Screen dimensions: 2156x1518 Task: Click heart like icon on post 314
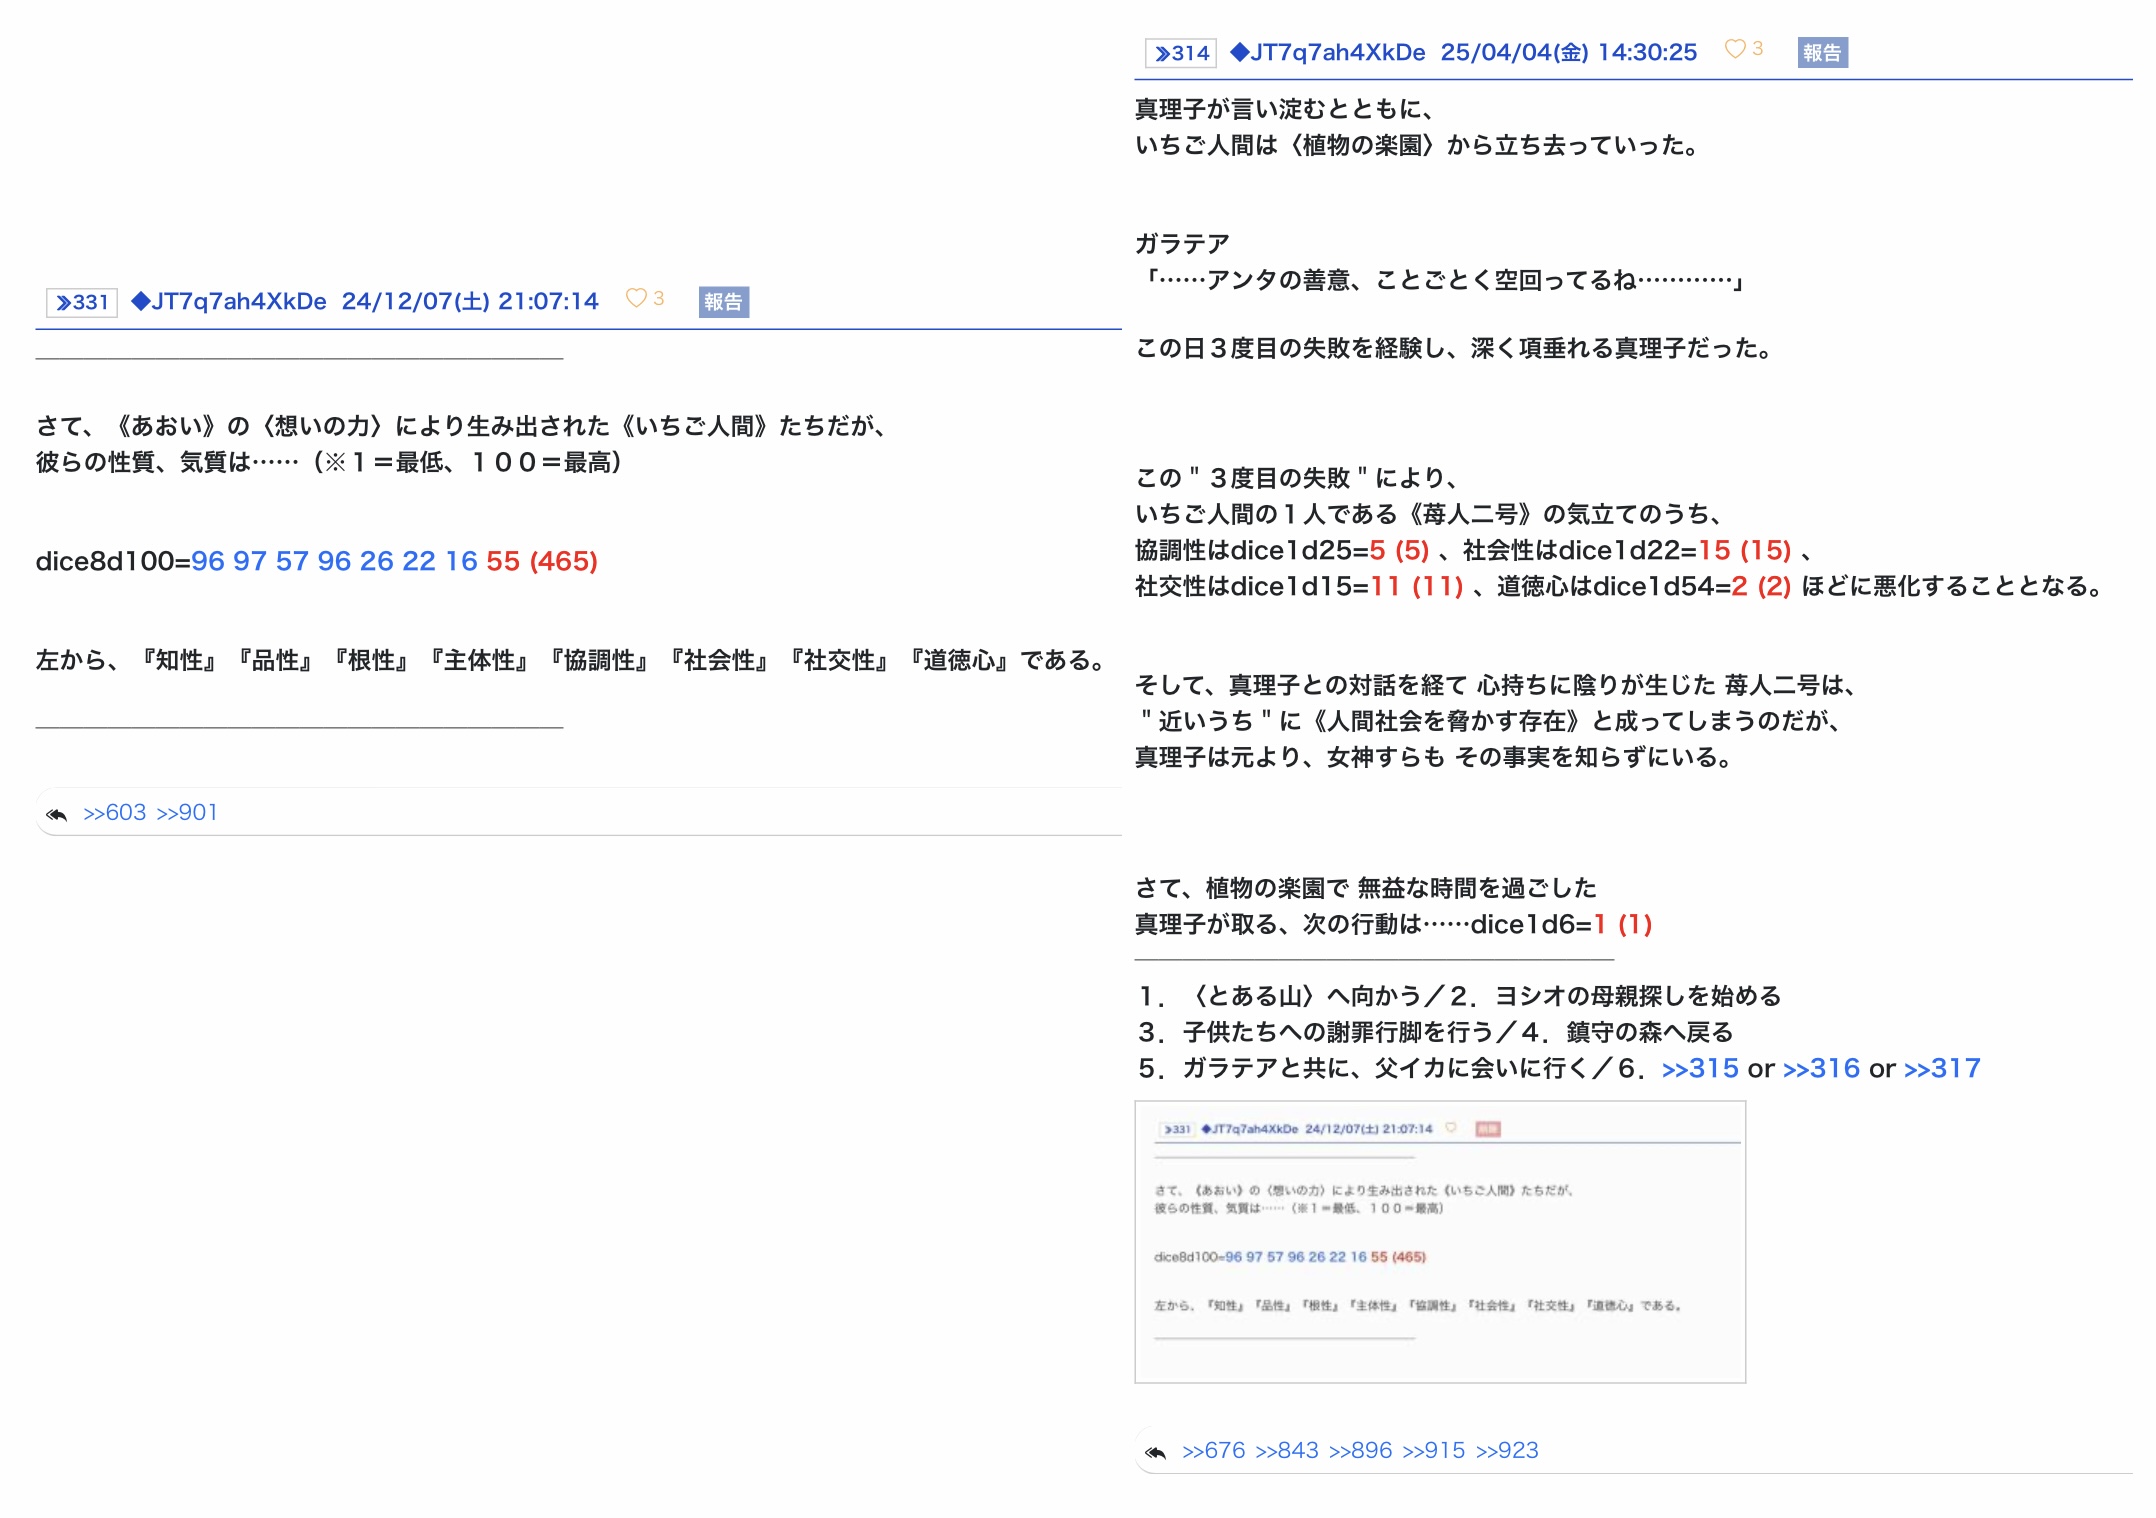point(1735,49)
